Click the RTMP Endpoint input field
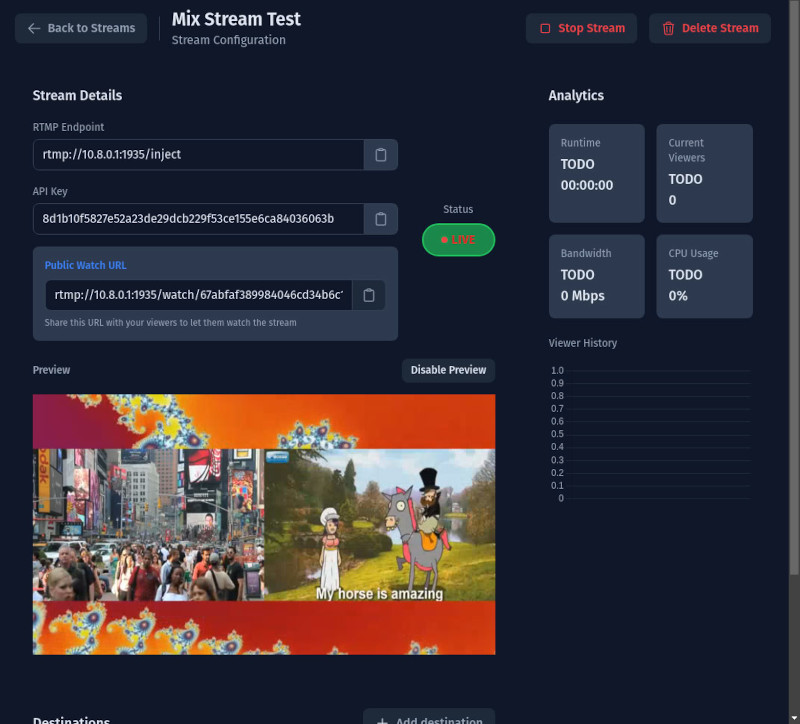This screenshot has height=724, width=800. 198,155
